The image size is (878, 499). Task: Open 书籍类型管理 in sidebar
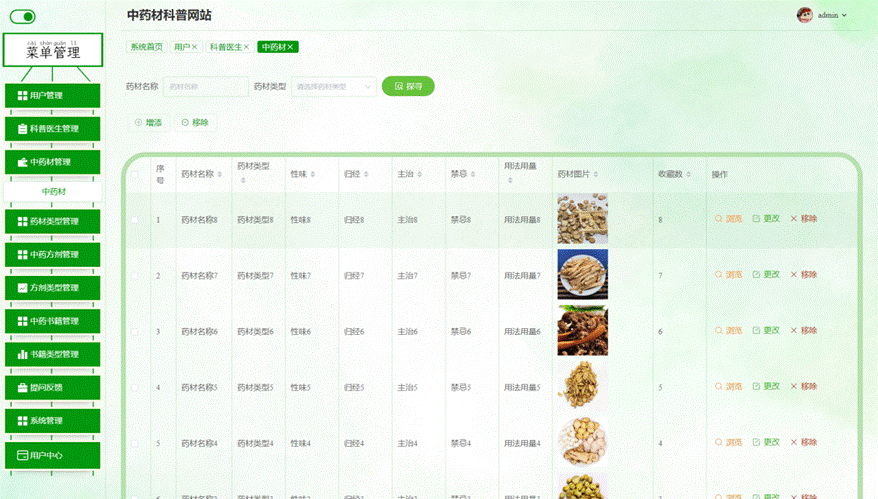coord(53,354)
